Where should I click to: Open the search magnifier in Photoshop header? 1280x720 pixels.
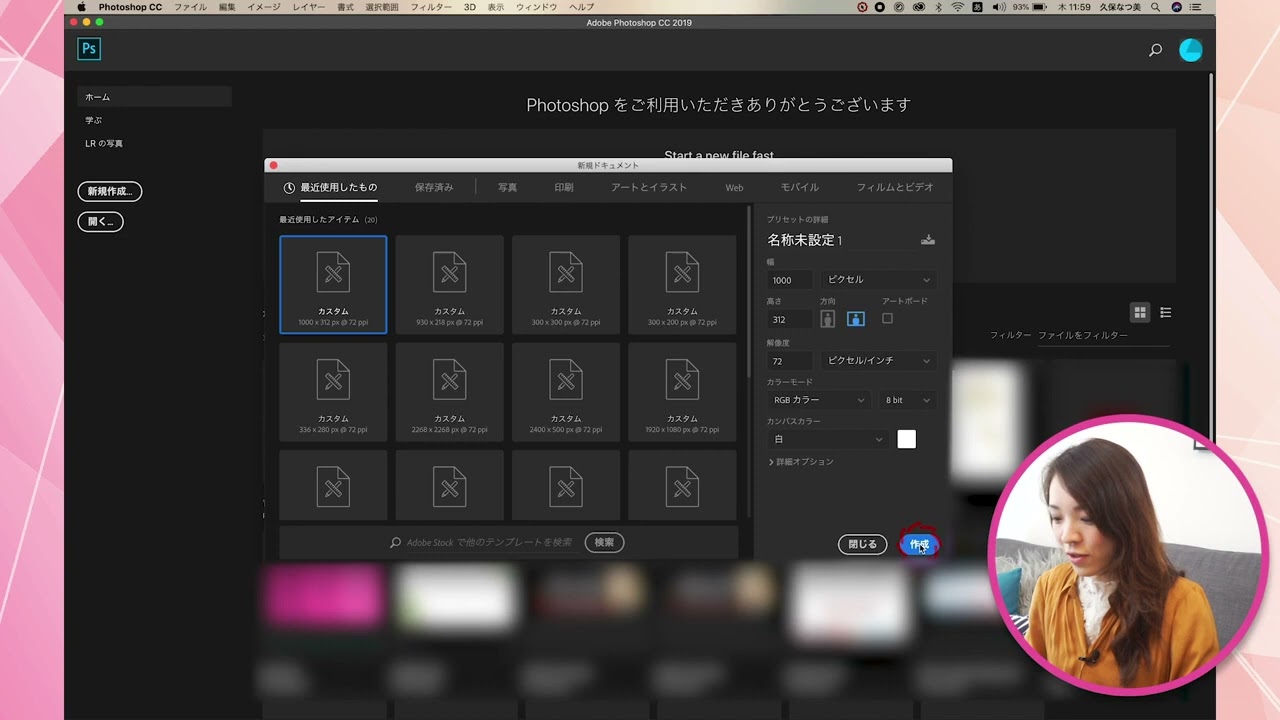[1155, 50]
